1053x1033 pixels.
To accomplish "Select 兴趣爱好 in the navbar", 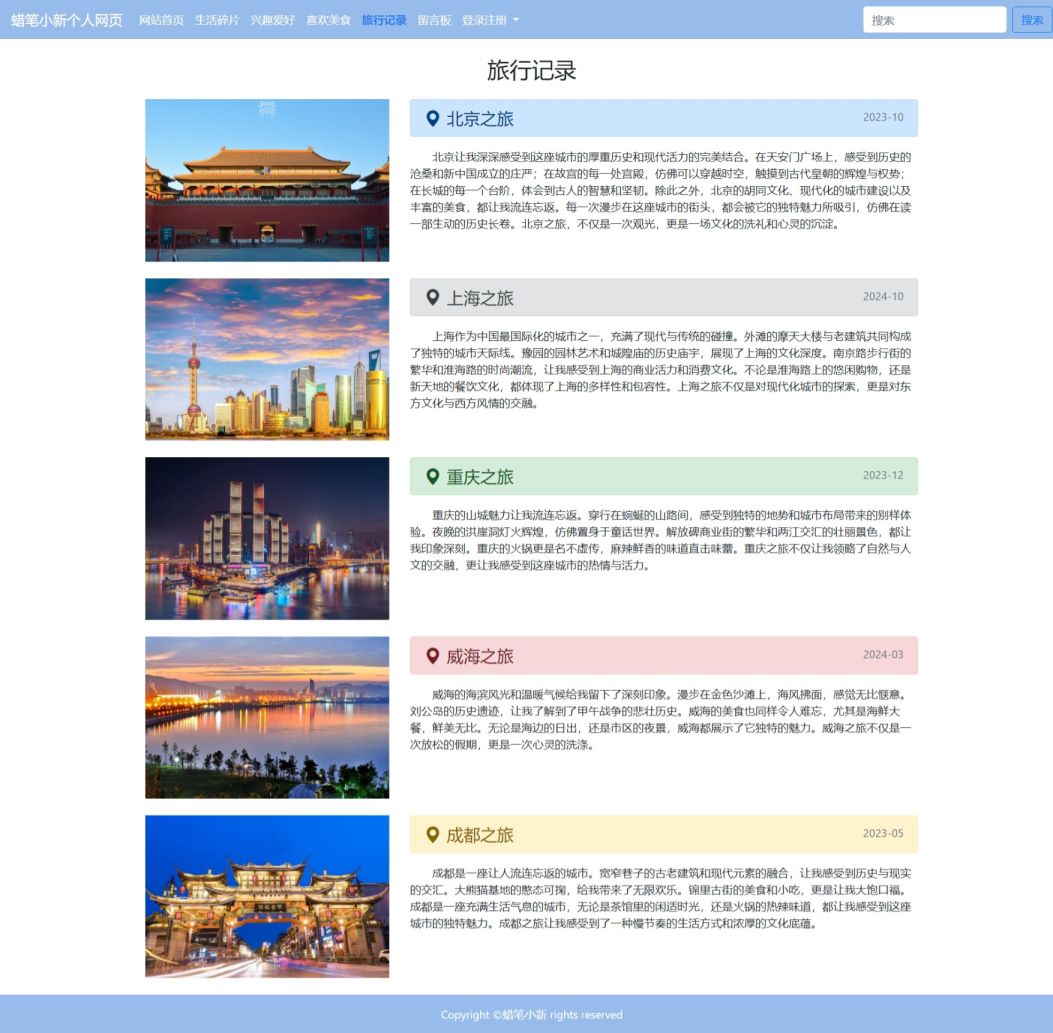I will point(272,20).
